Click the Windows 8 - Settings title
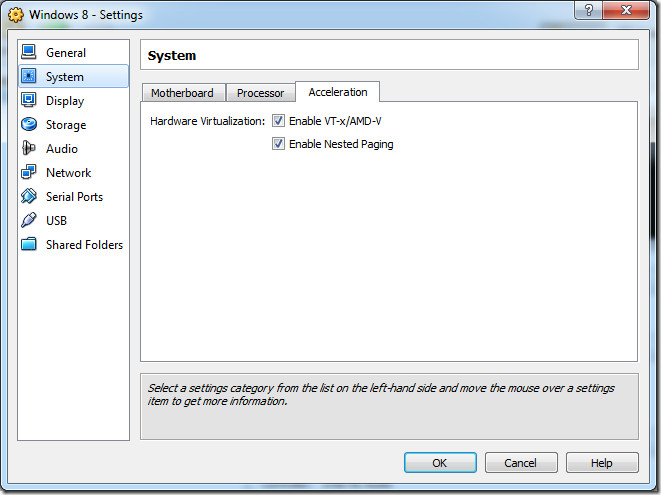Viewport: 661px width, 495px height. tap(86, 15)
